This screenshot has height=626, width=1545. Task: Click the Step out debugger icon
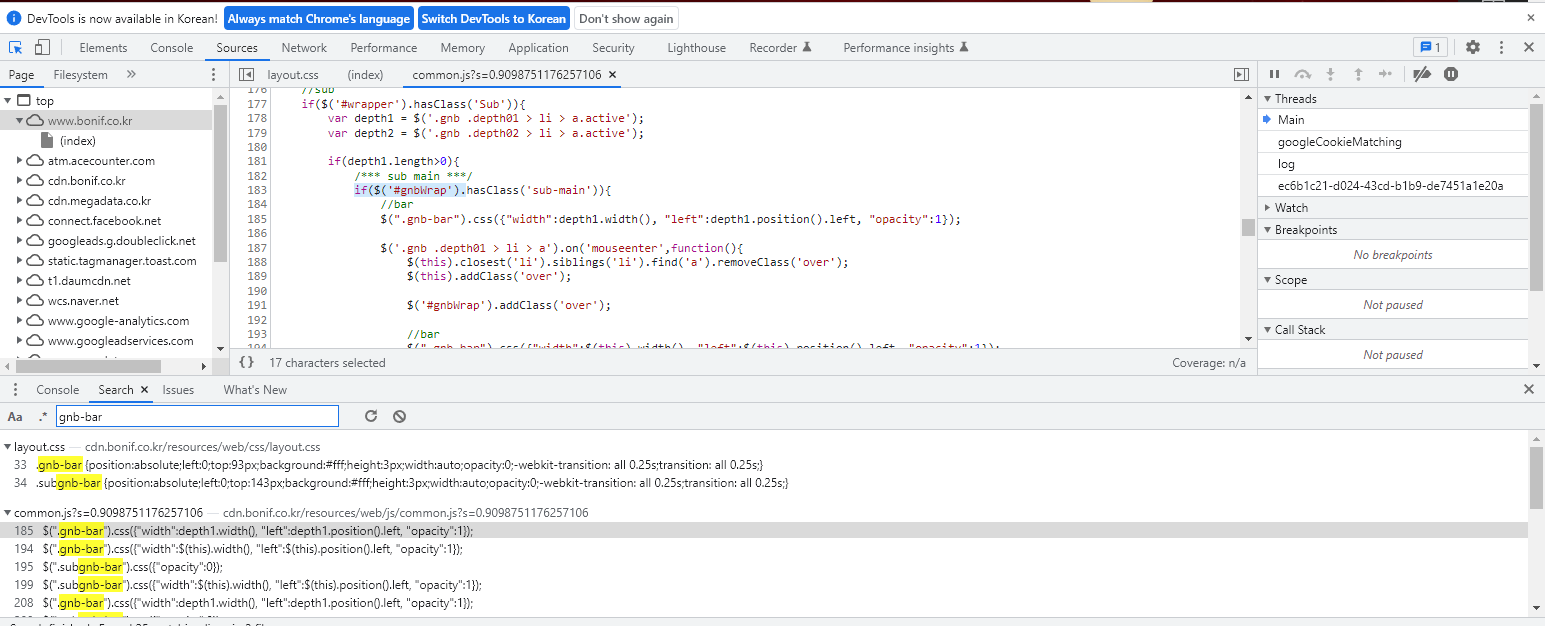click(1358, 74)
